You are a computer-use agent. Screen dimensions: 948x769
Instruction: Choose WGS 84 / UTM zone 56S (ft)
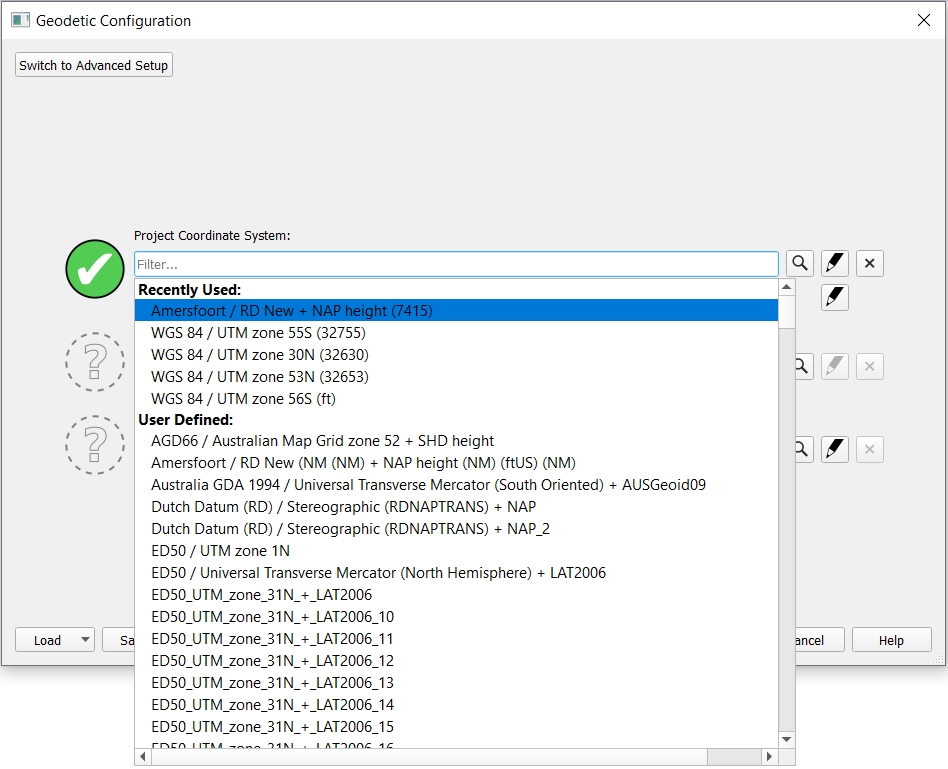click(x=243, y=399)
